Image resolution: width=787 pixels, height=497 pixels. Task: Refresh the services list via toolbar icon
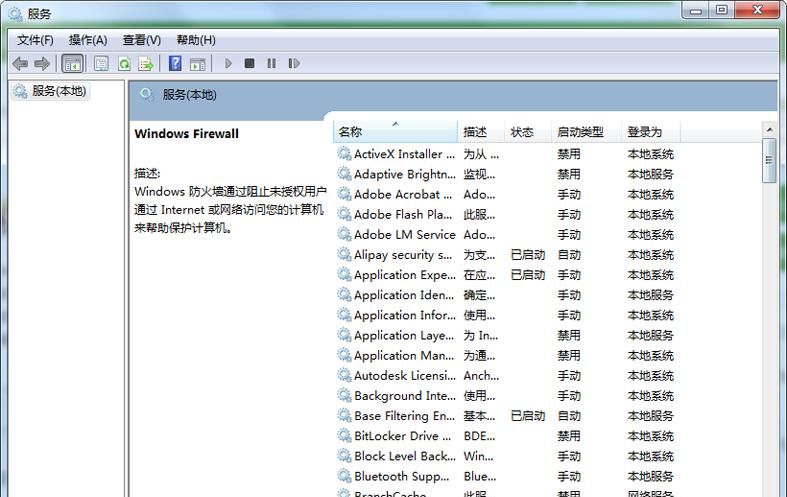point(124,64)
